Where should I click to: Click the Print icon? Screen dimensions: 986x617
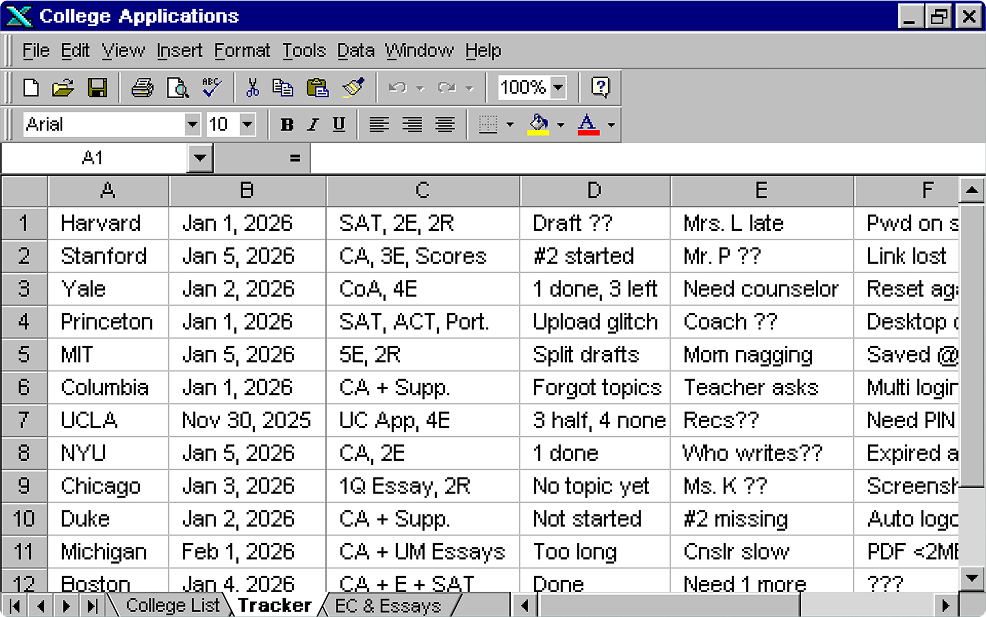[x=143, y=88]
